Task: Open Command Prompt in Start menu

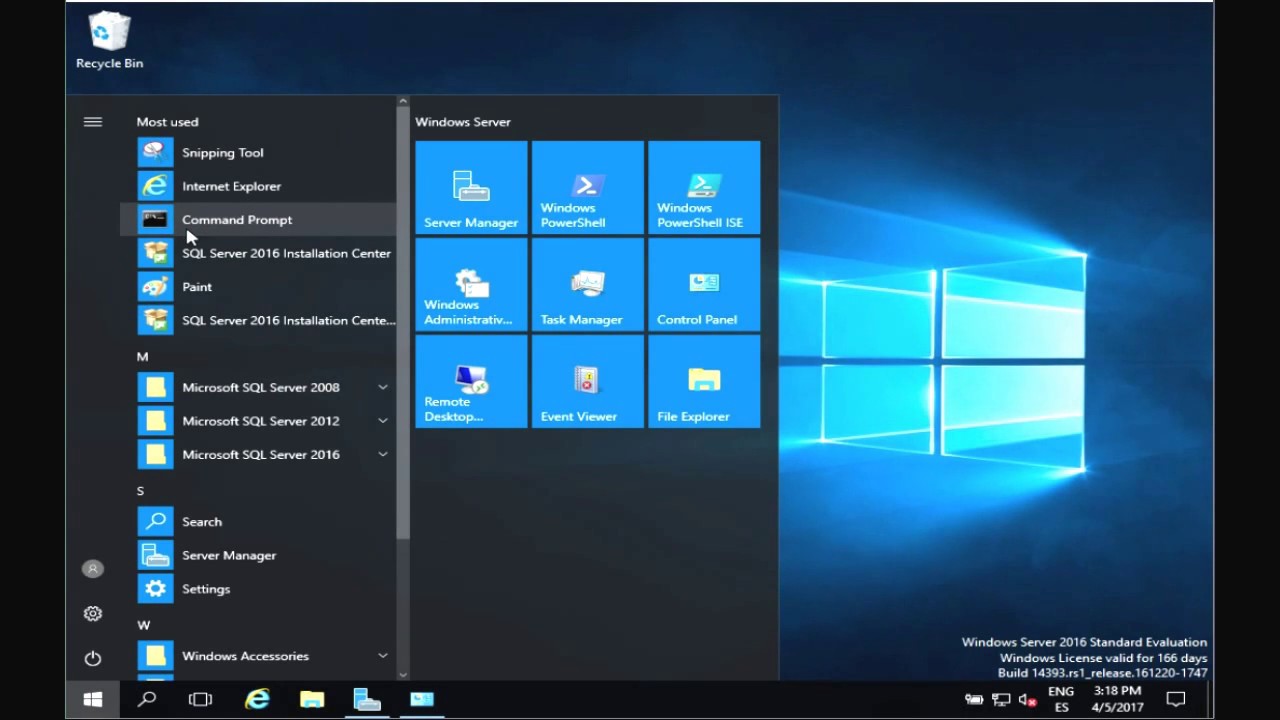Action: 258,219
